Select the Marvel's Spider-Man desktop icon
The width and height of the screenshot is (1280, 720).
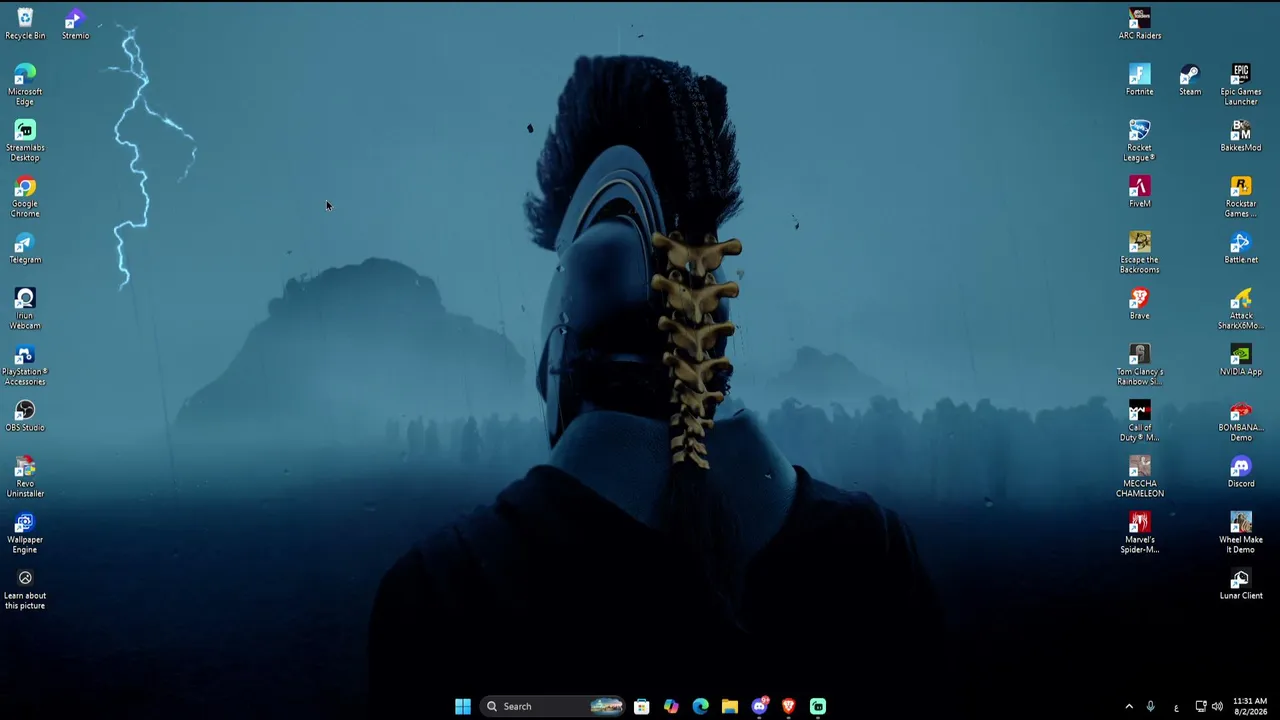pos(1140,533)
